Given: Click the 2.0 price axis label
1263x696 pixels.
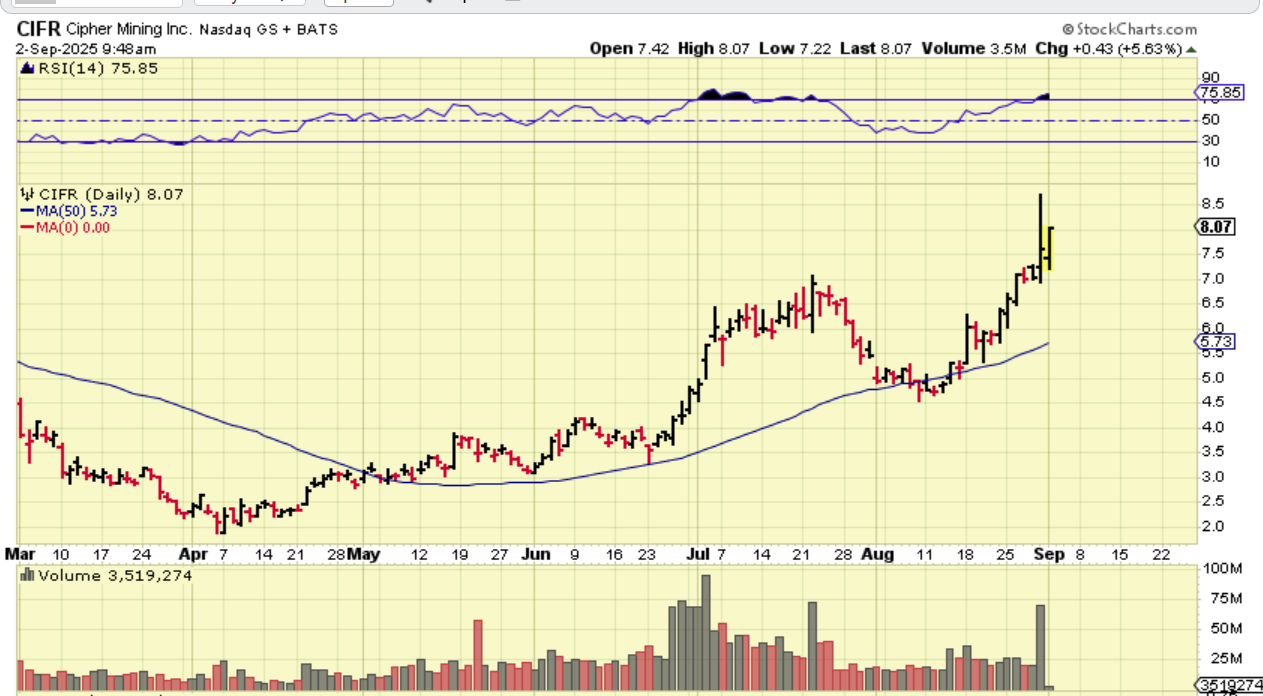Looking at the screenshot, I should pos(1215,526).
